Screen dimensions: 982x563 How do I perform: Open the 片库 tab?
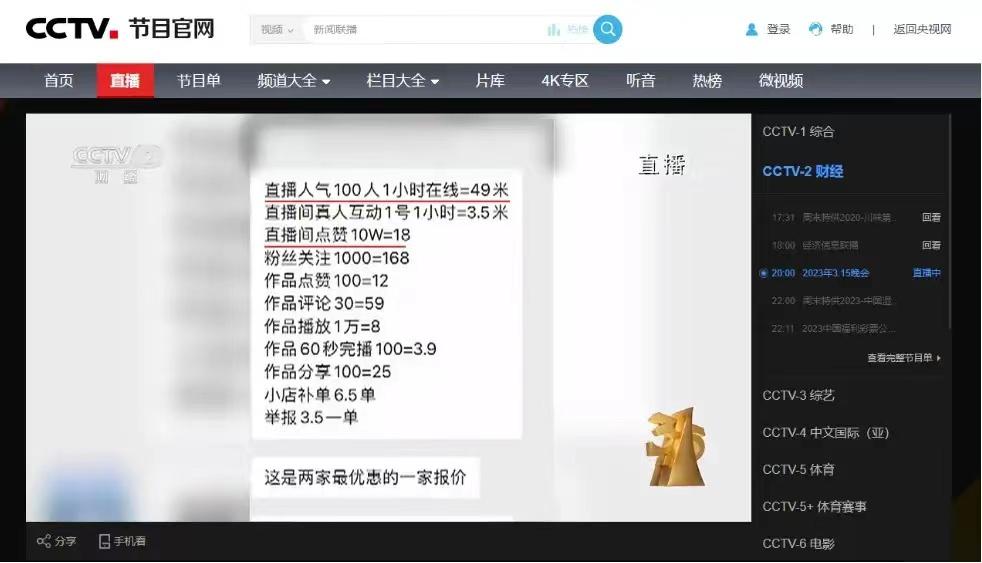(490, 81)
